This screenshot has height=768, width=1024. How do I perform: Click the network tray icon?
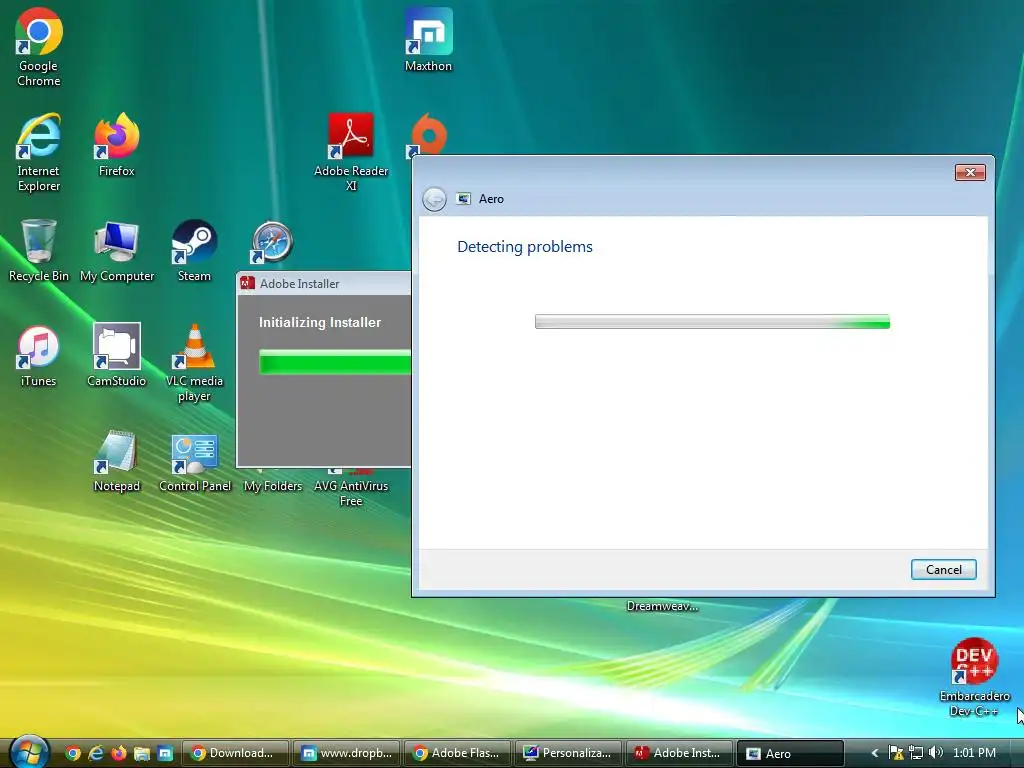point(916,753)
